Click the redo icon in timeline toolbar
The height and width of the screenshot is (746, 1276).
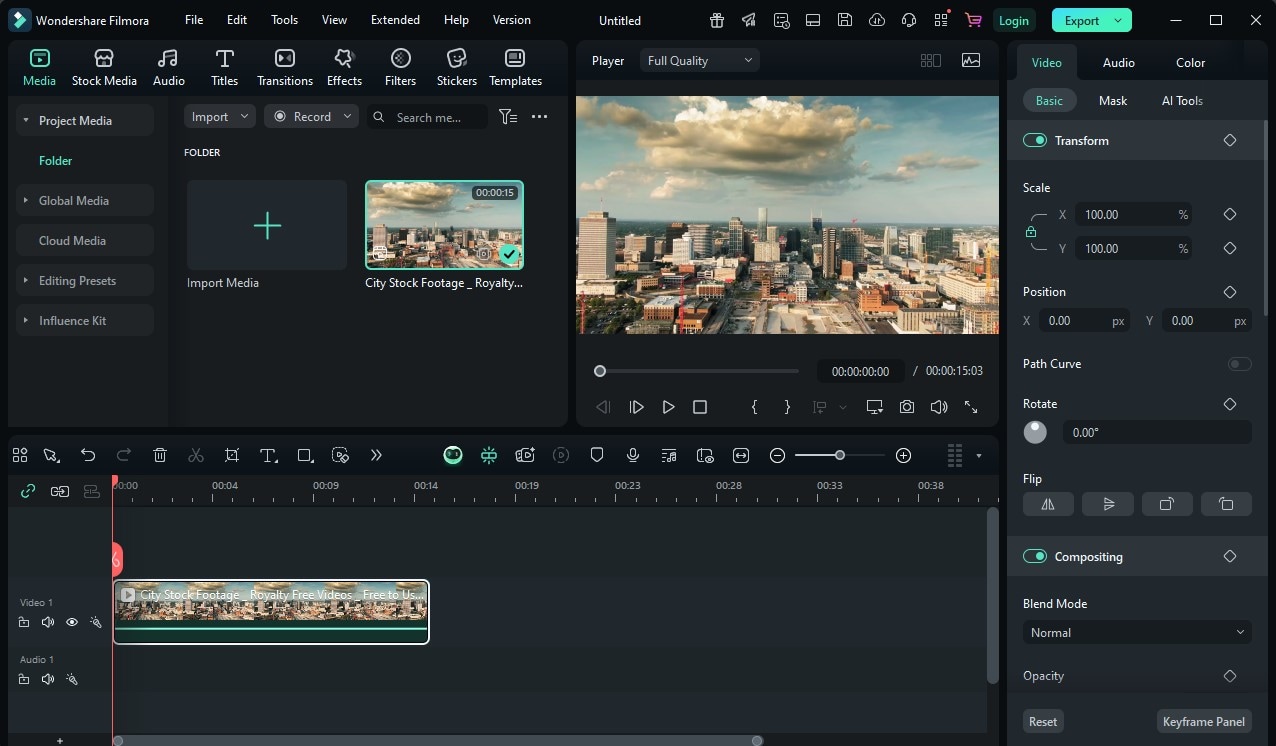click(124, 455)
